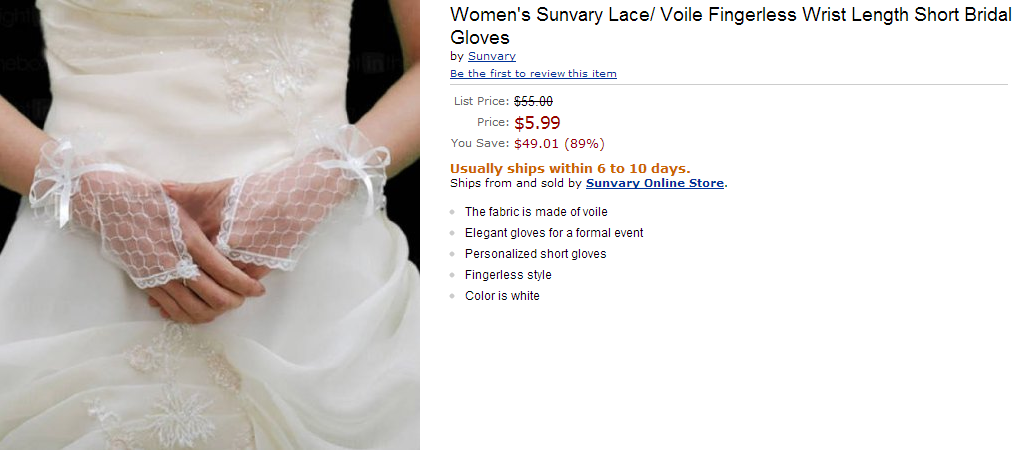Click the "Fingerless style" bullet point
Image resolution: width=1024 pixels, height=450 pixels.
click(x=508, y=275)
